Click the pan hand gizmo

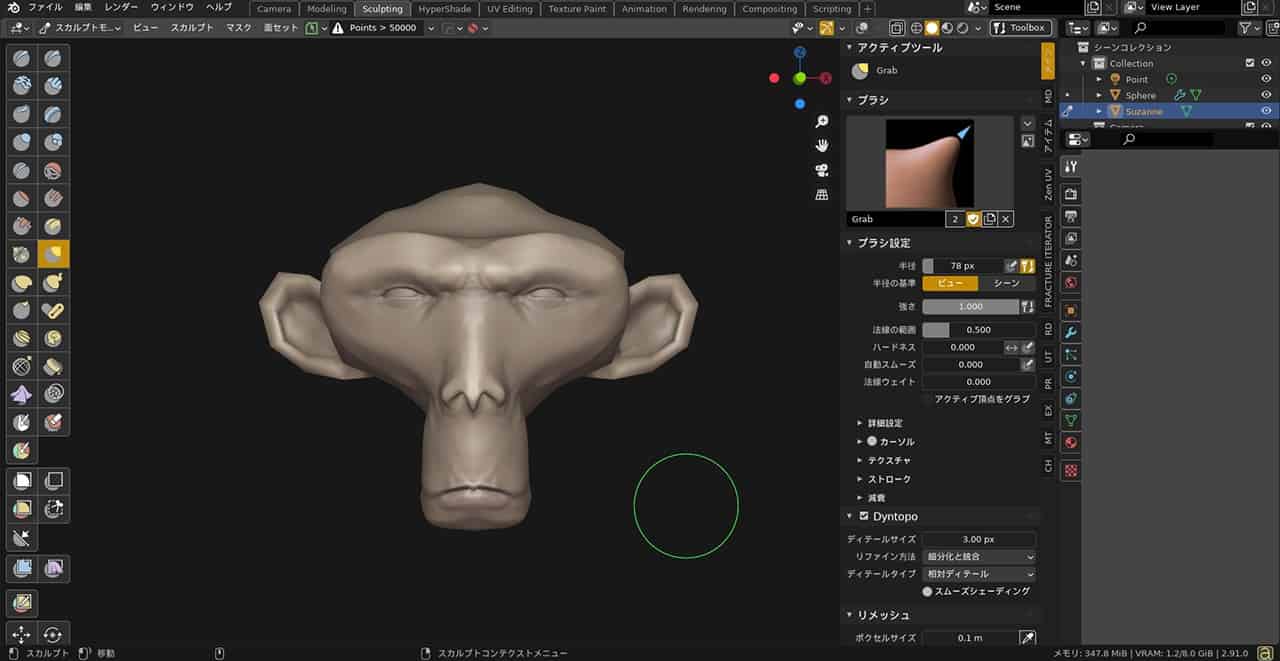[x=822, y=146]
